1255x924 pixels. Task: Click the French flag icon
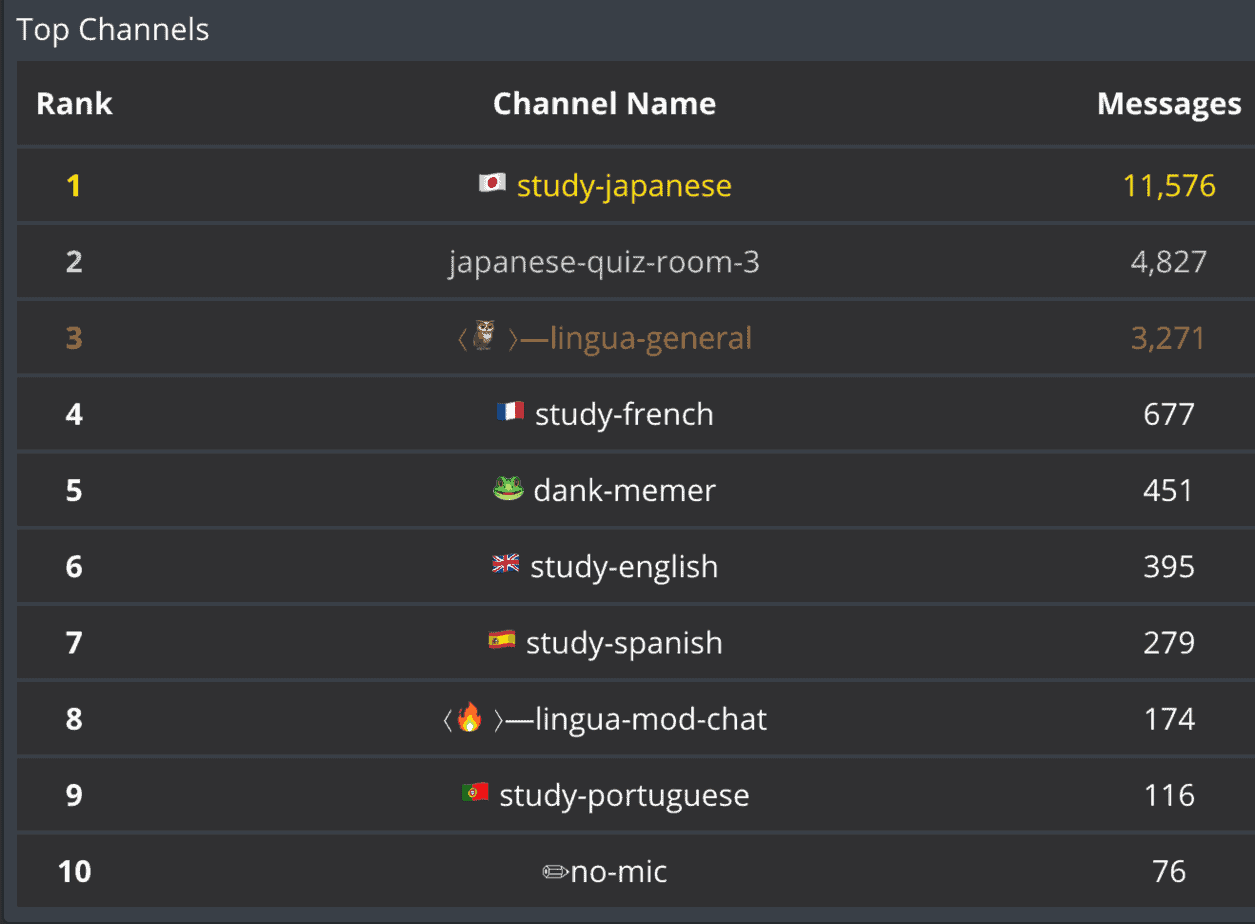(x=510, y=411)
